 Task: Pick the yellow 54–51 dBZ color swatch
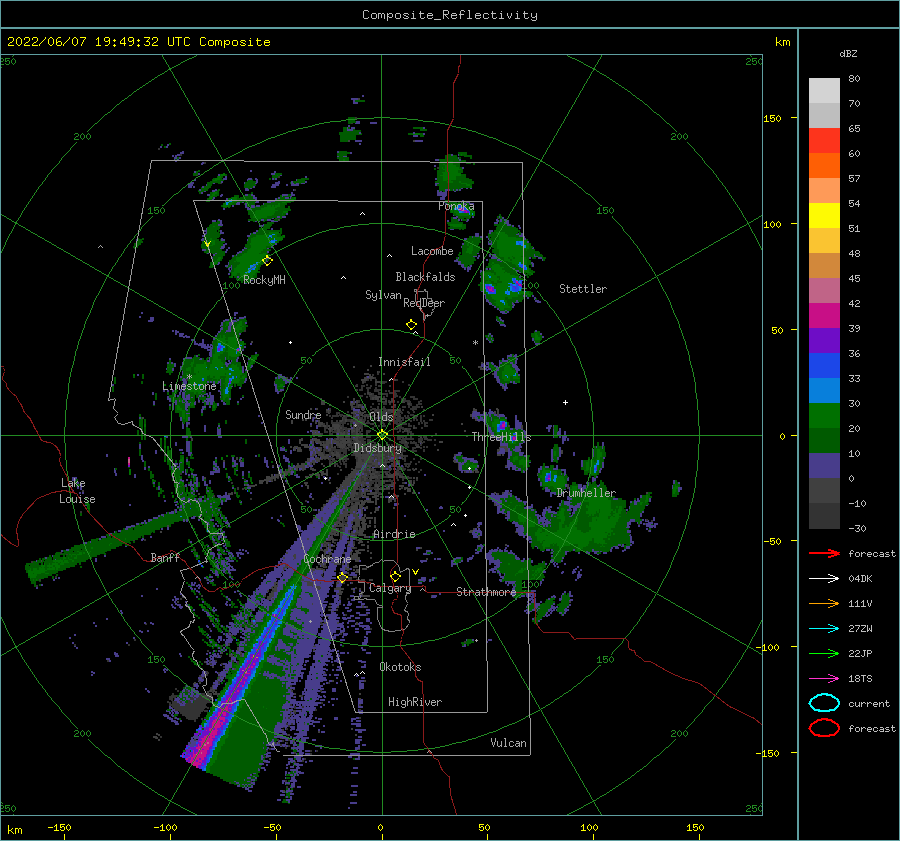pyautogui.click(x=824, y=216)
